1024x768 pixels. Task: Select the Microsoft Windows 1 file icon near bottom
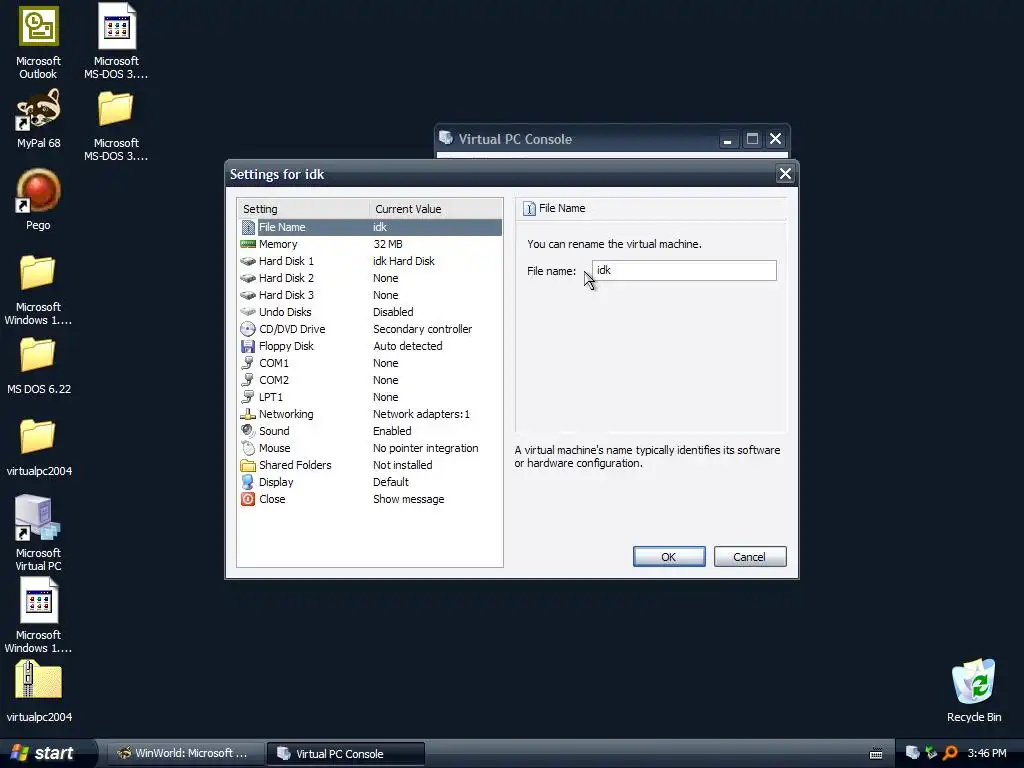coord(39,601)
